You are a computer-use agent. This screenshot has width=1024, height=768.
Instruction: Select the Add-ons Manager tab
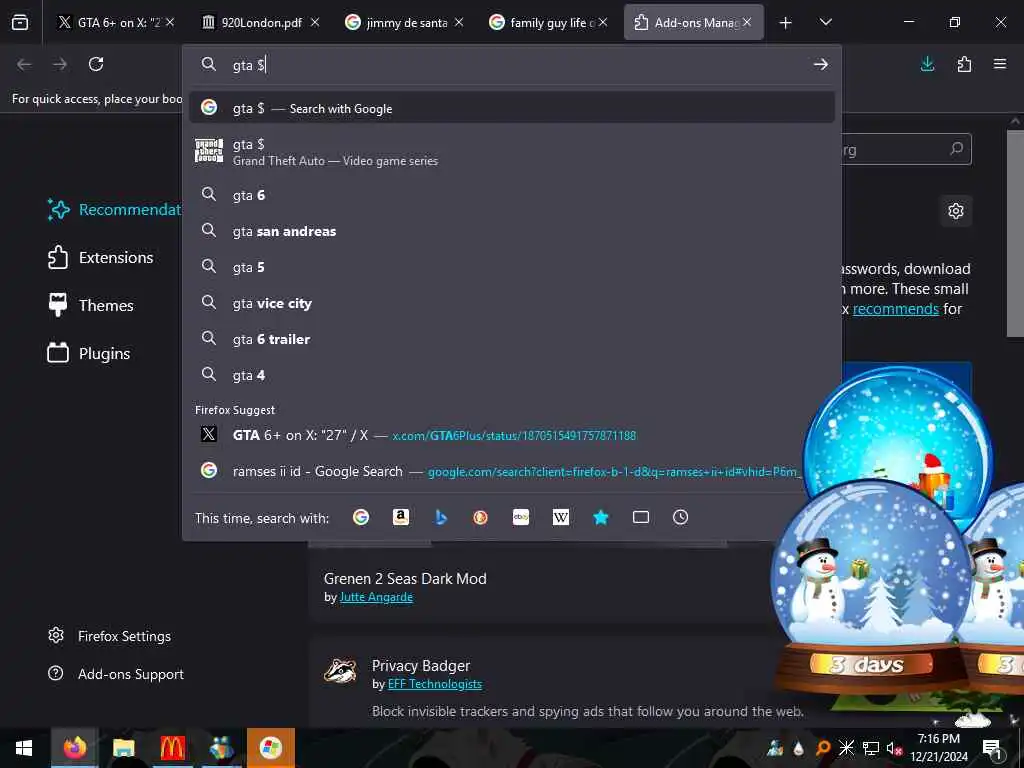pyautogui.click(x=694, y=22)
